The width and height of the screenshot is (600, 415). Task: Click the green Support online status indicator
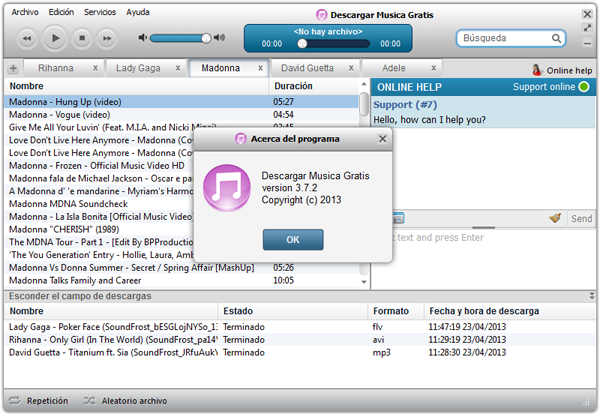tap(584, 87)
